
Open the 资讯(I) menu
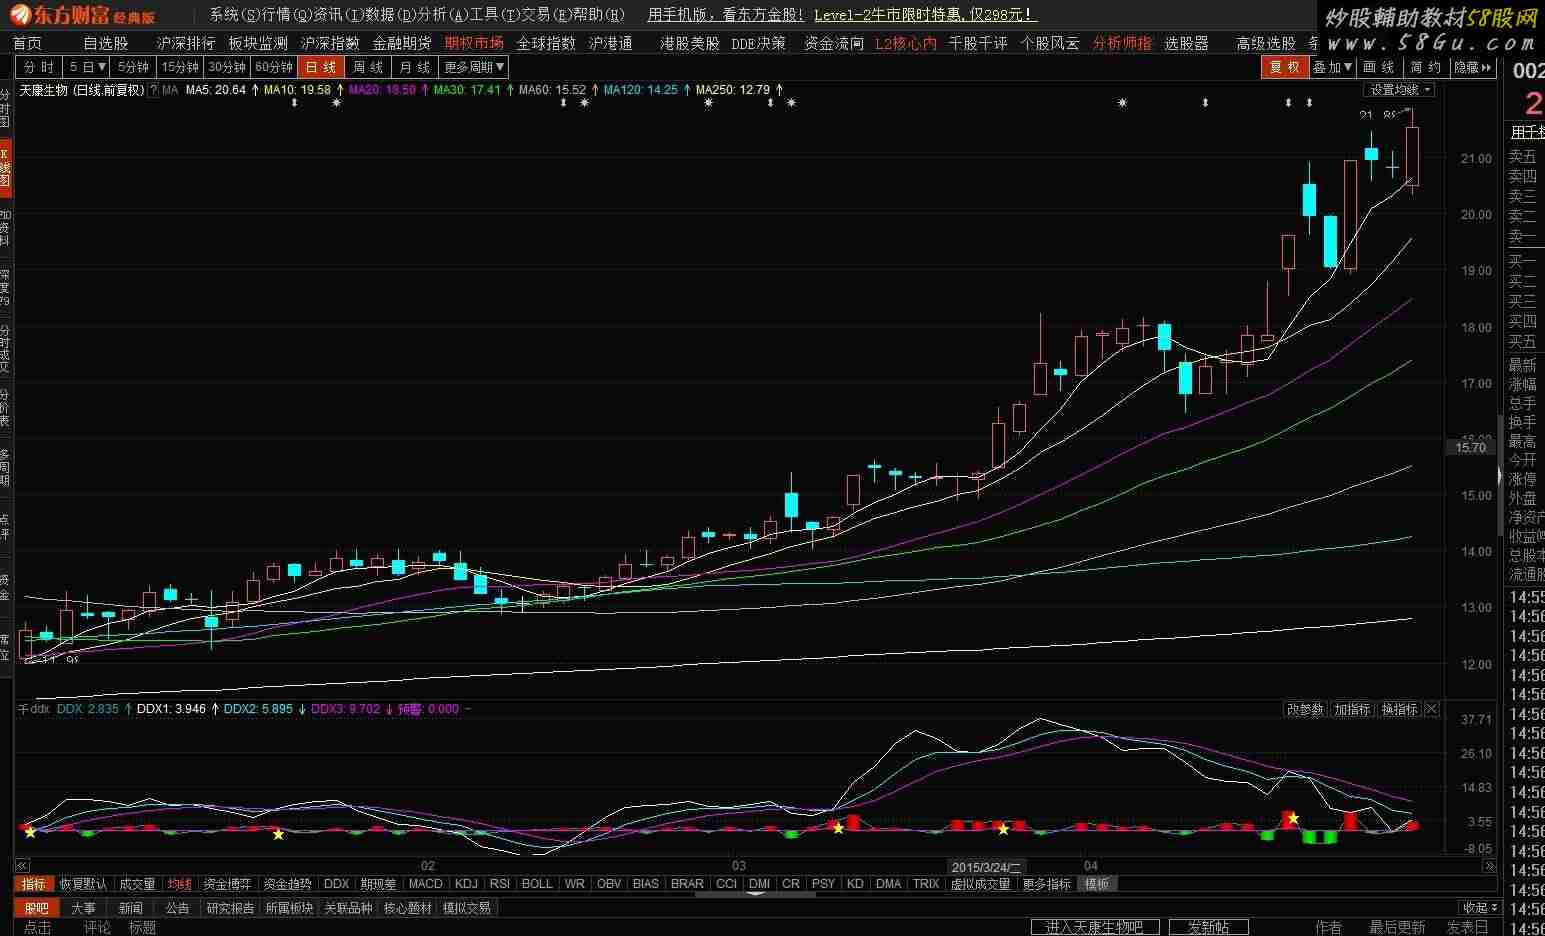339,15
